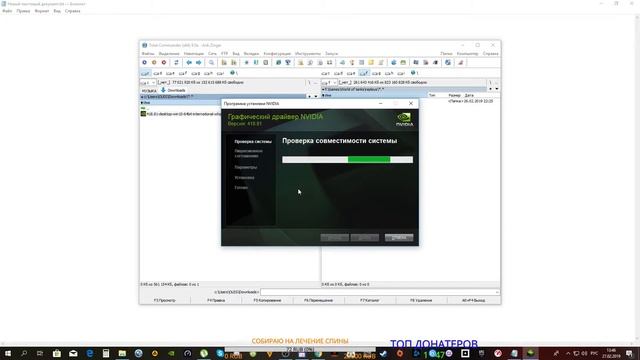This screenshot has height=360, width=640.
Task: Click Готово step in installer sidebar
Action: pos(241,188)
